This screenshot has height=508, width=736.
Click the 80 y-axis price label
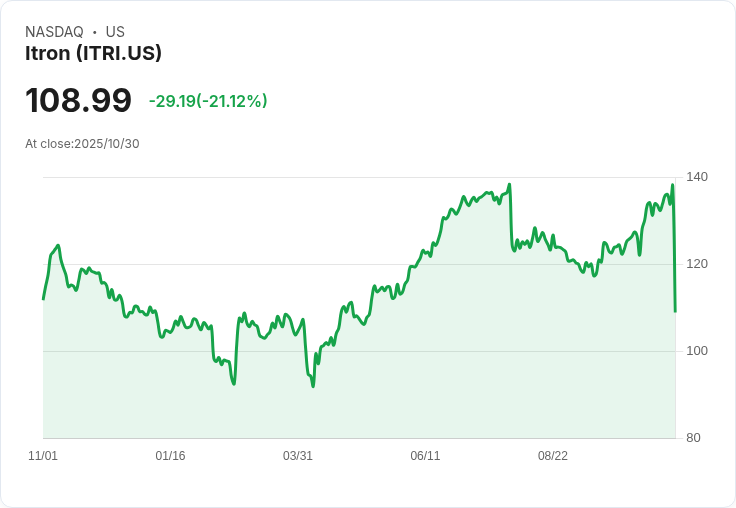(693, 438)
